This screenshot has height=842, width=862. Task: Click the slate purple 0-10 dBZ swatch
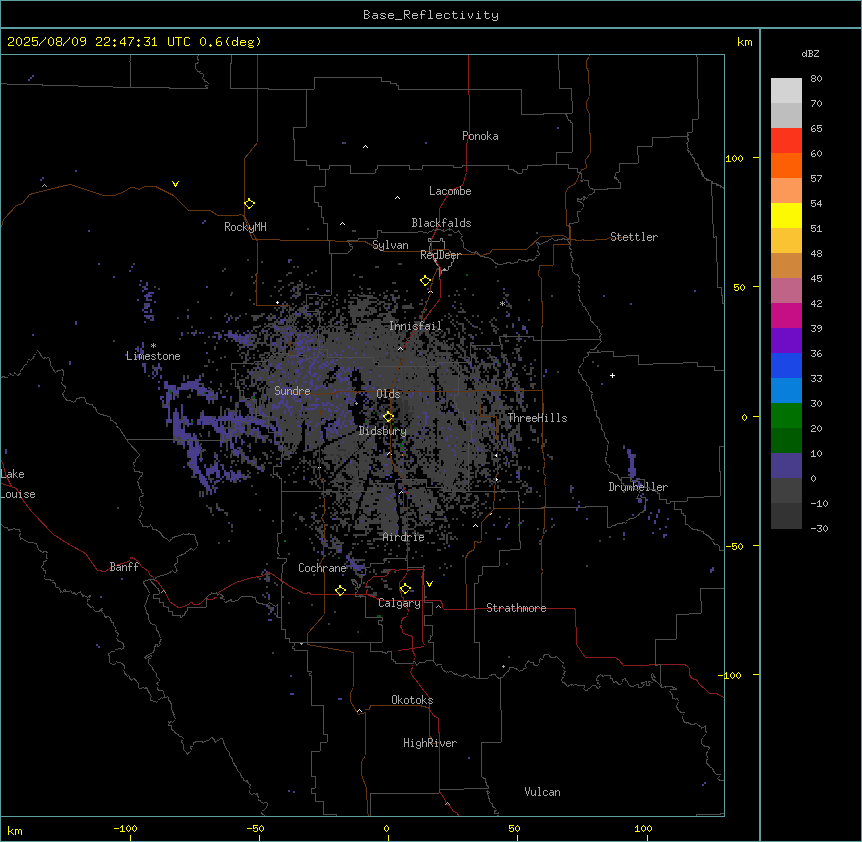pos(786,466)
